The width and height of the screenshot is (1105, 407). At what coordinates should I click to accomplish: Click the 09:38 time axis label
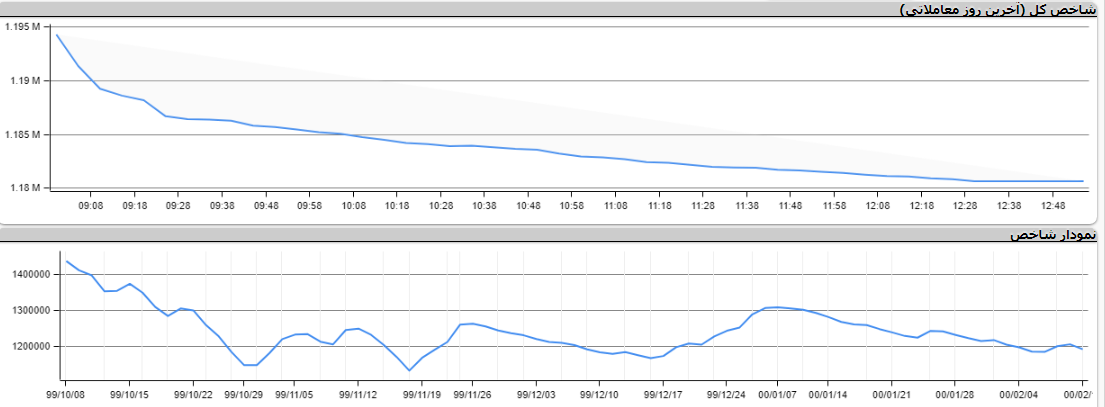tap(222, 205)
